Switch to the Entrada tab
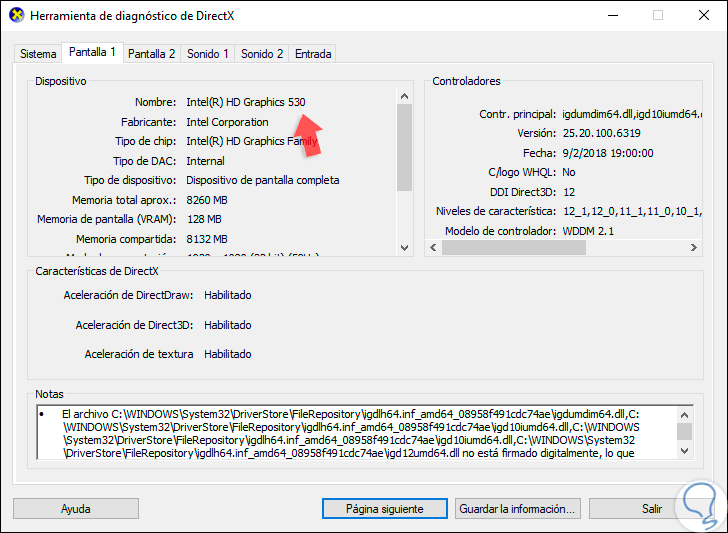The image size is (728, 533). (x=313, y=54)
